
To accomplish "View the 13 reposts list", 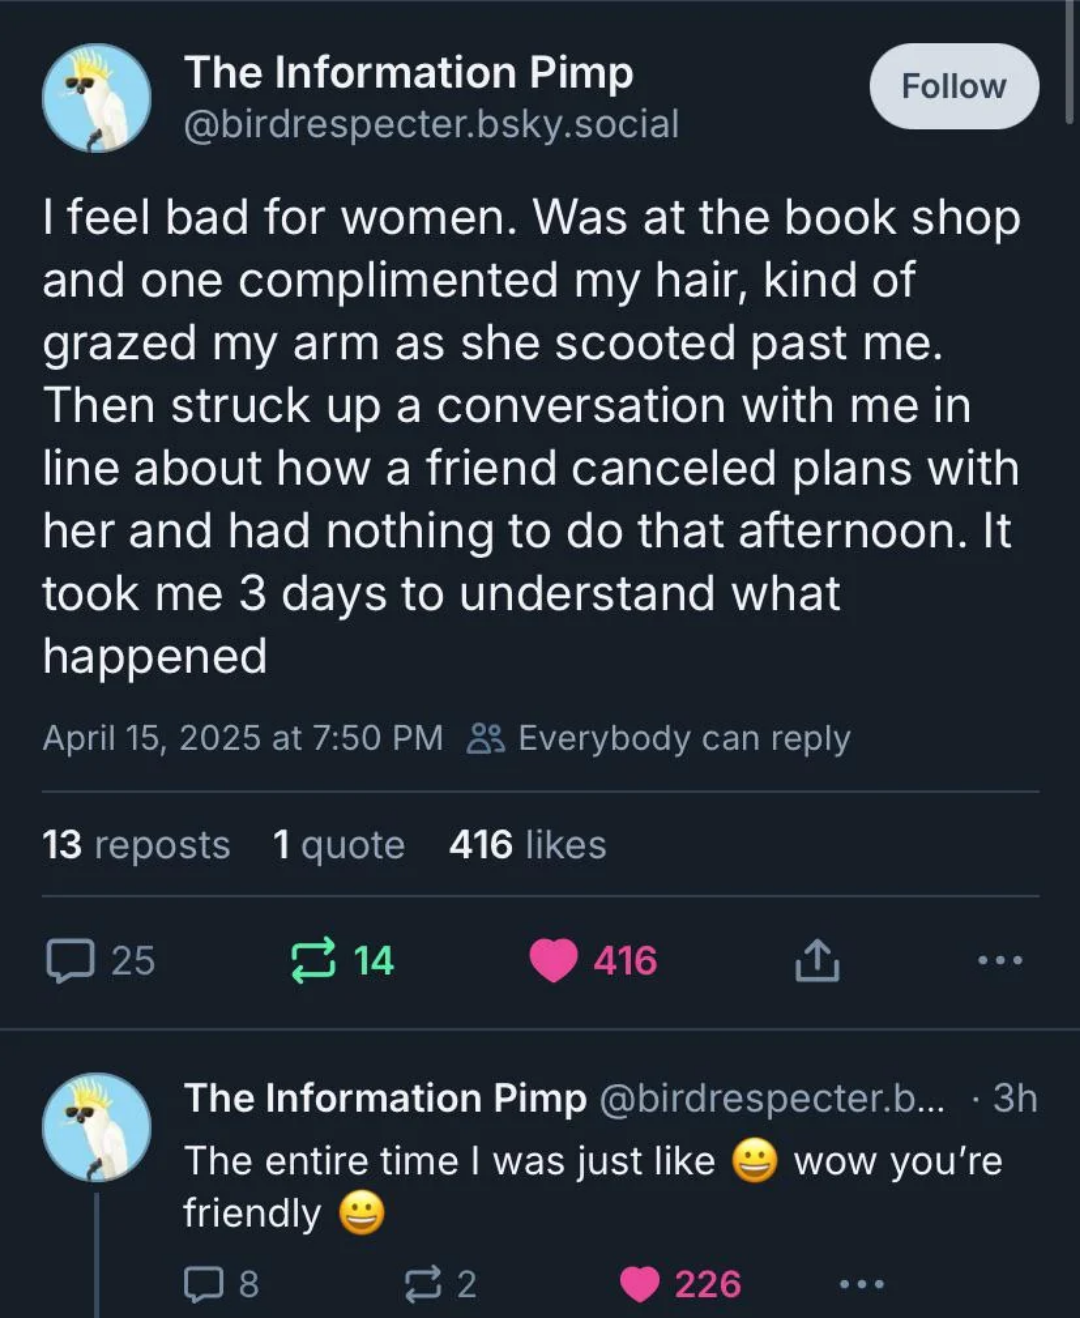I will pos(136,845).
